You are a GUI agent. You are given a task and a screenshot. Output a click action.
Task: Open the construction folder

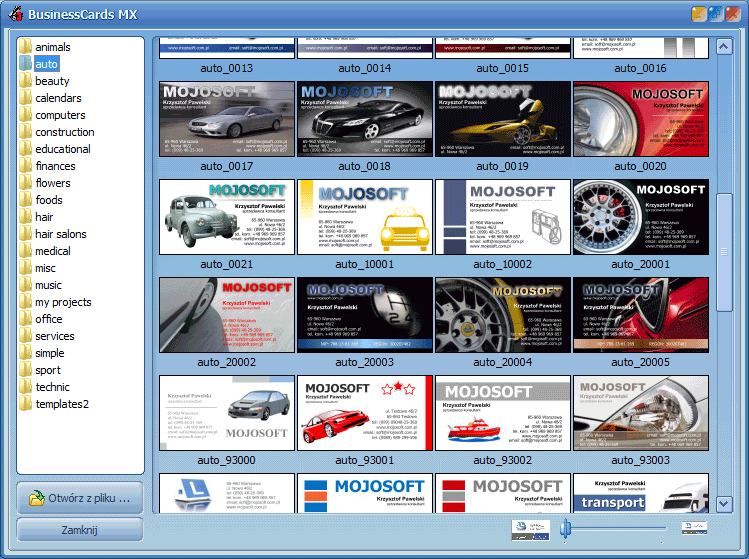click(x=64, y=132)
